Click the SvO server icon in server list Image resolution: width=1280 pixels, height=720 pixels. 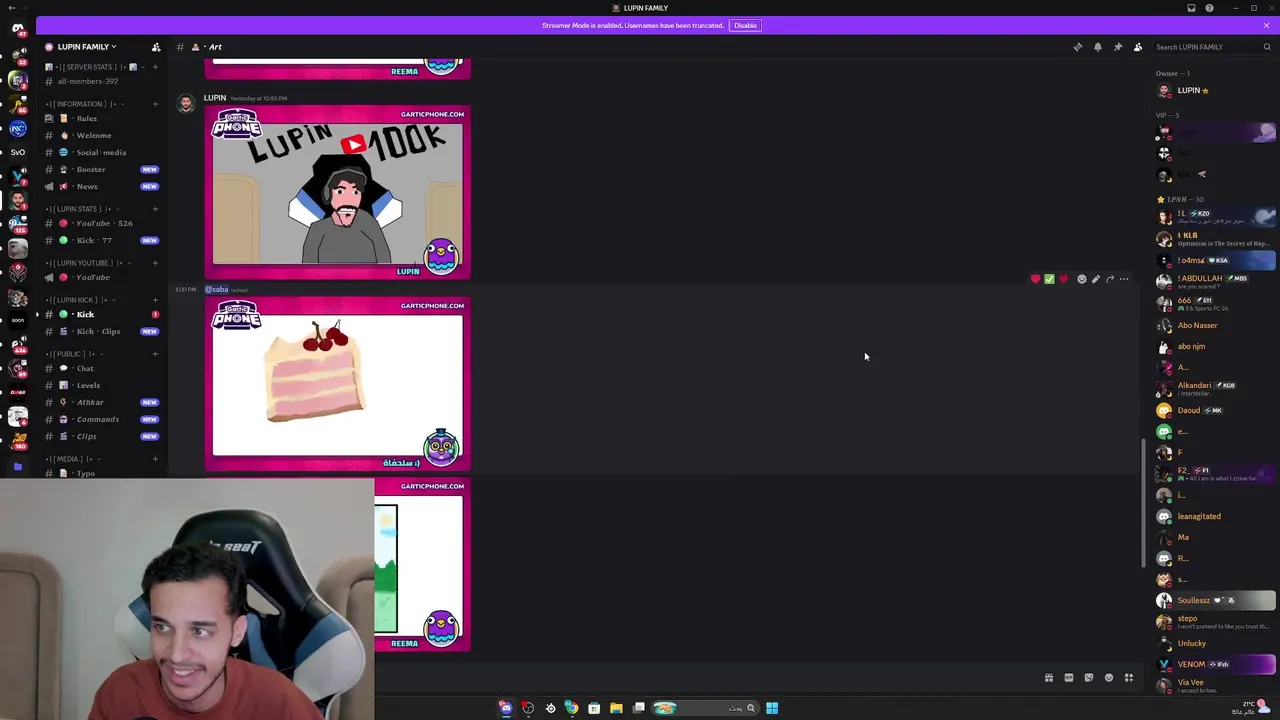pyautogui.click(x=17, y=152)
